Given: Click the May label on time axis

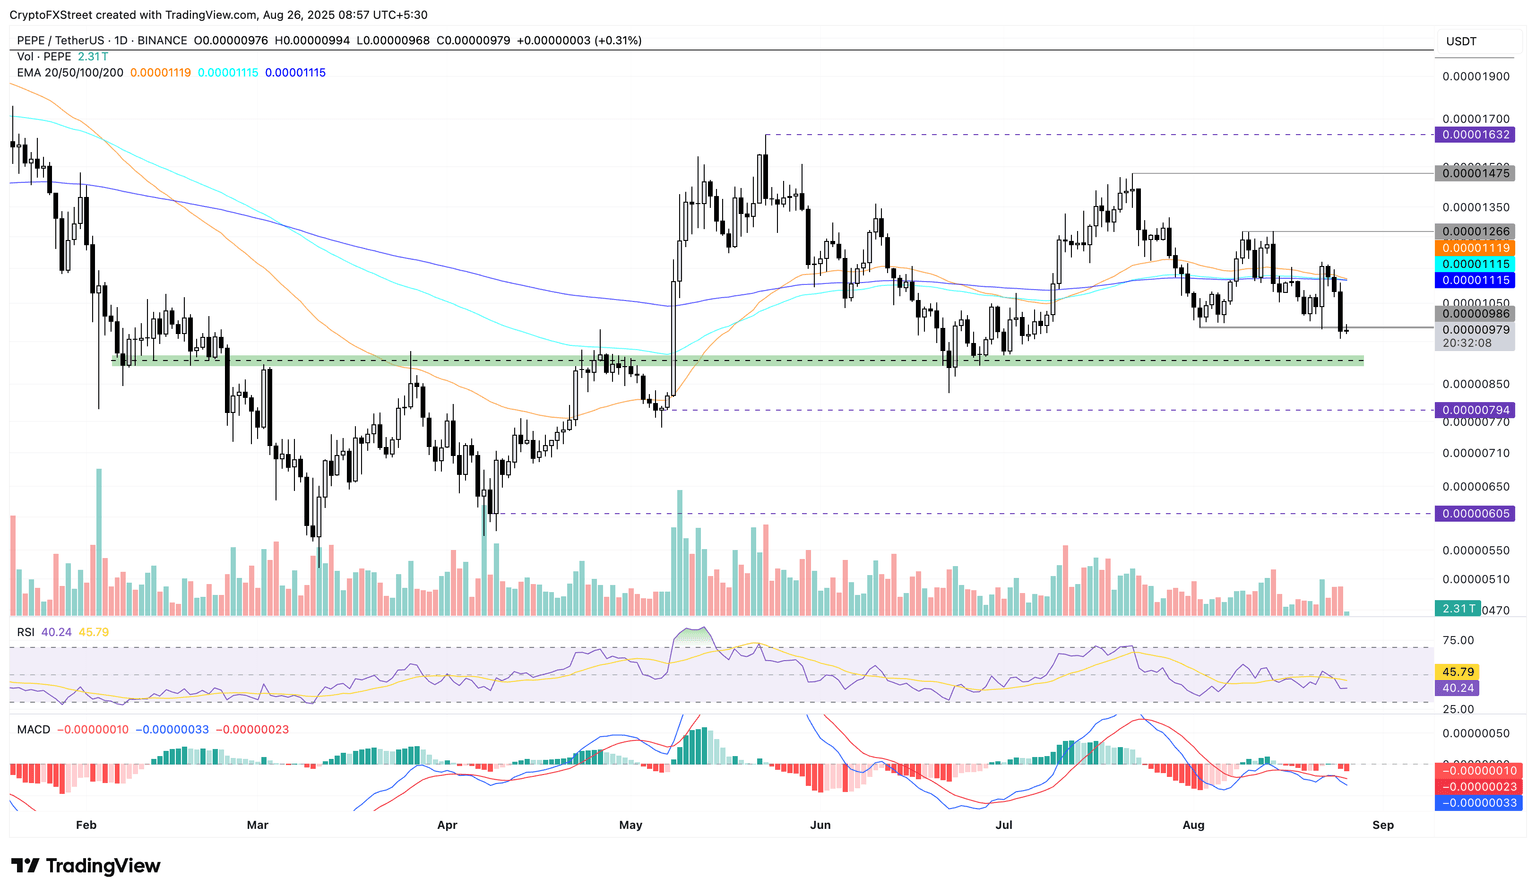Looking at the screenshot, I should (x=630, y=825).
